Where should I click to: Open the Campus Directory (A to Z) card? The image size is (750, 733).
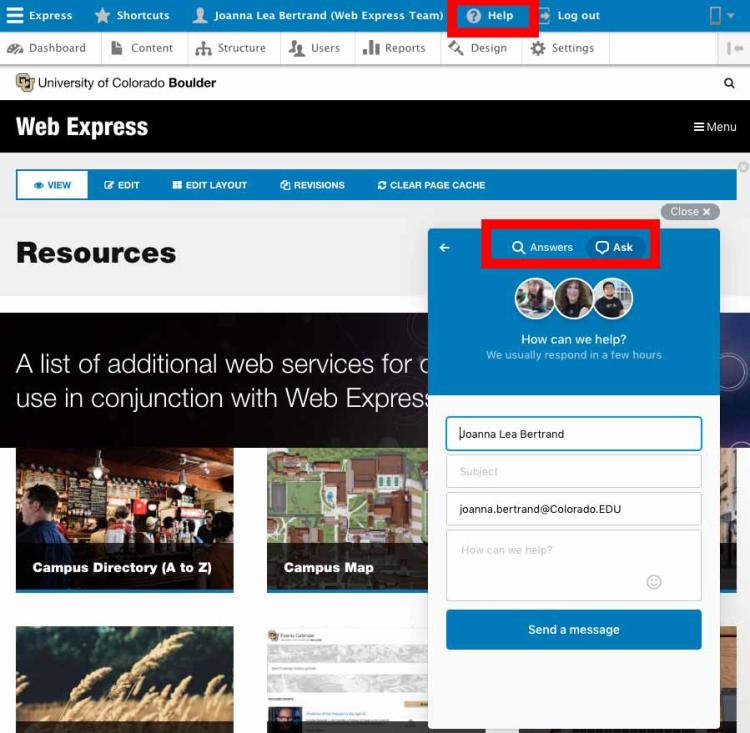click(124, 520)
